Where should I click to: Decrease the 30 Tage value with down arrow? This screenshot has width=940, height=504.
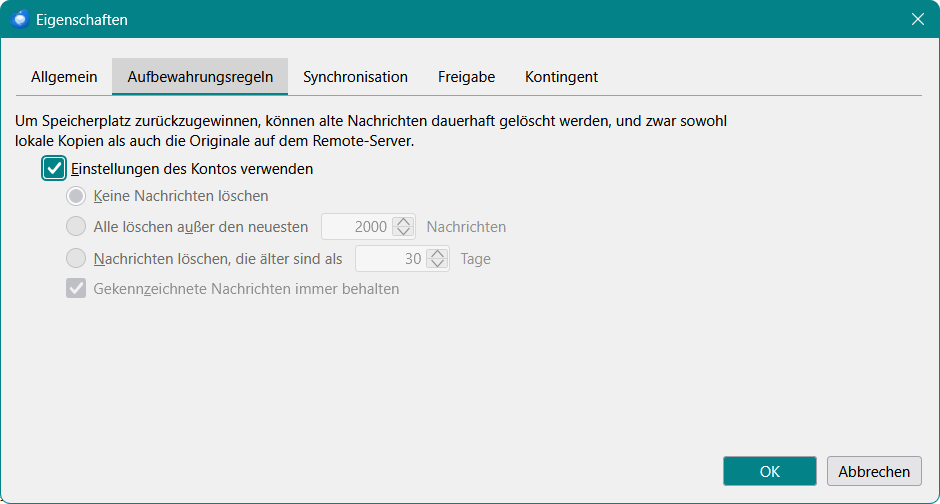(438, 264)
